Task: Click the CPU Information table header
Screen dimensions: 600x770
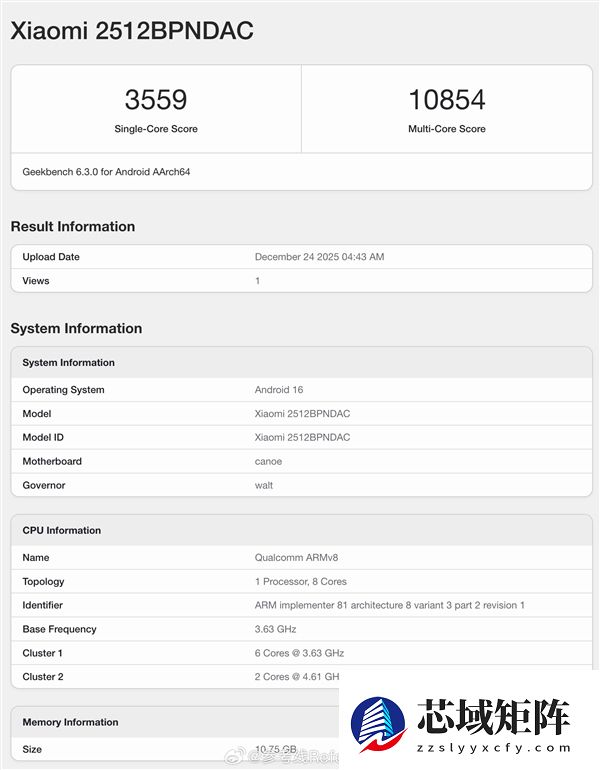Action: pyautogui.click(x=62, y=531)
